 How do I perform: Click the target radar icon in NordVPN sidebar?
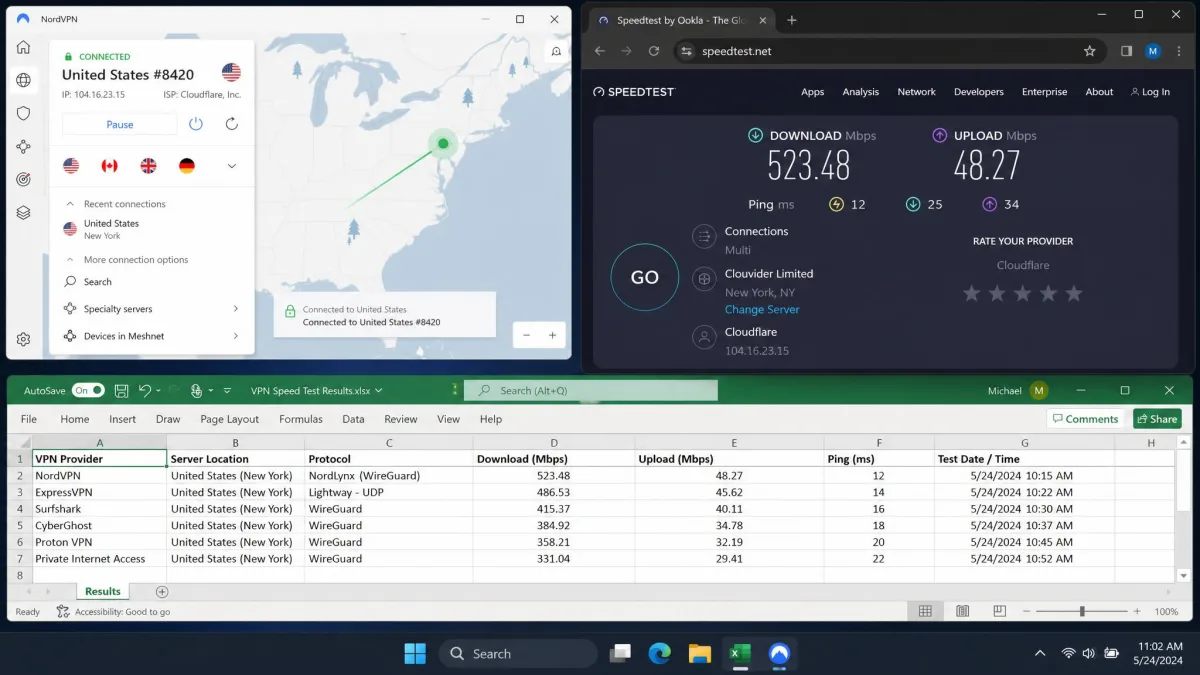click(x=24, y=179)
